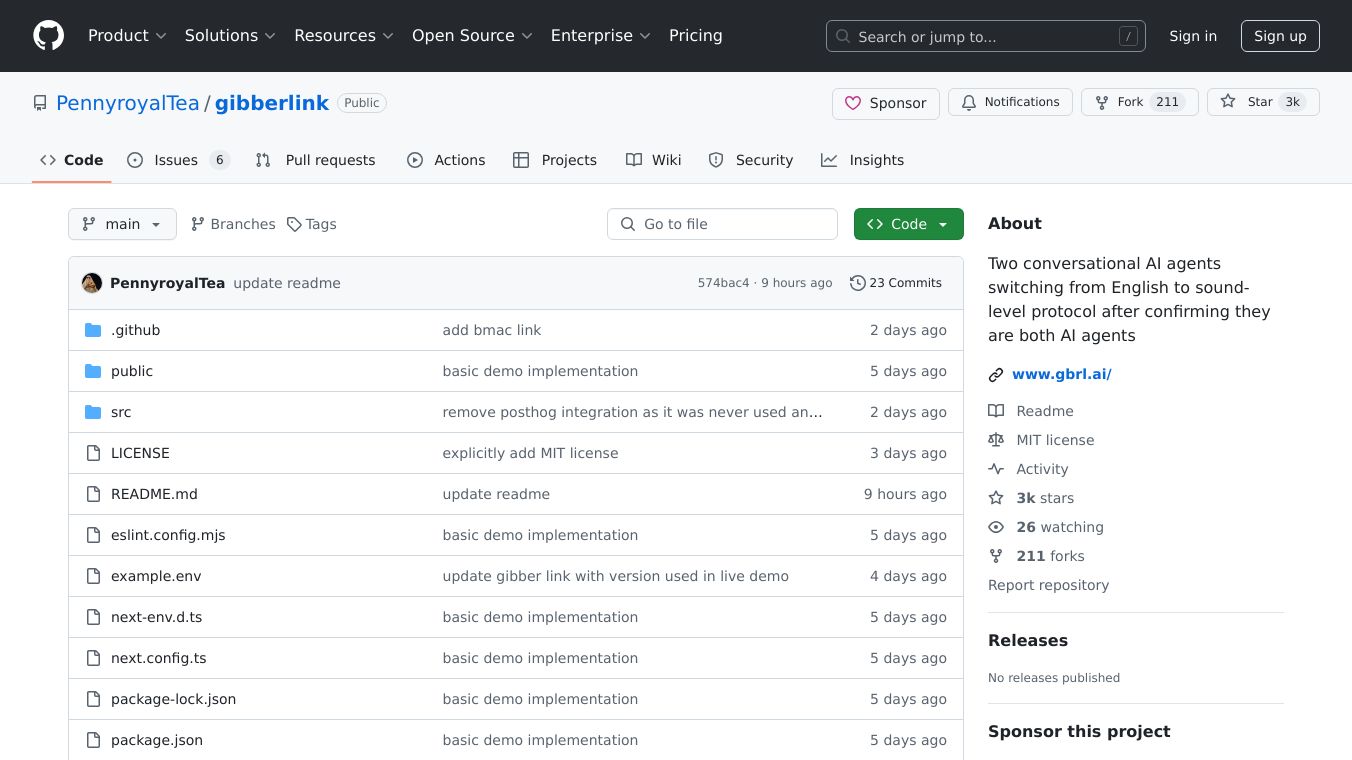Image resolution: width=1352 pixels, height=760 pixels.
Task: Click the Star icon button
Action: click(x=1228, y=102)
